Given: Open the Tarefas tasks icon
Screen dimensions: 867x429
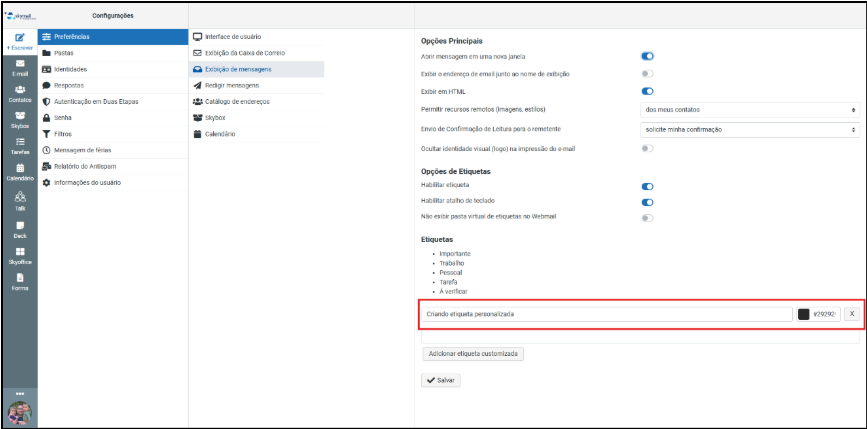Looking at the screenshot, I should (20, 145).
